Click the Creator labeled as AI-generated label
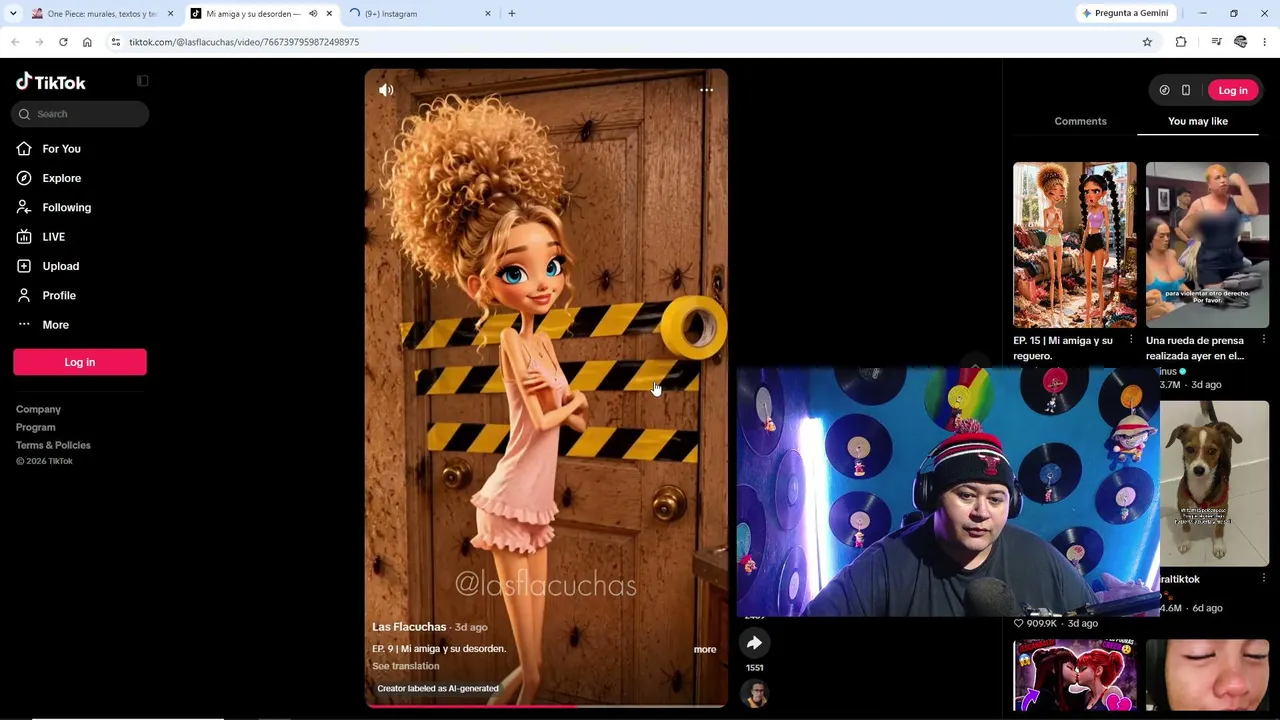The height and width of the screenshot is (720, 1280). pos(438,689)
